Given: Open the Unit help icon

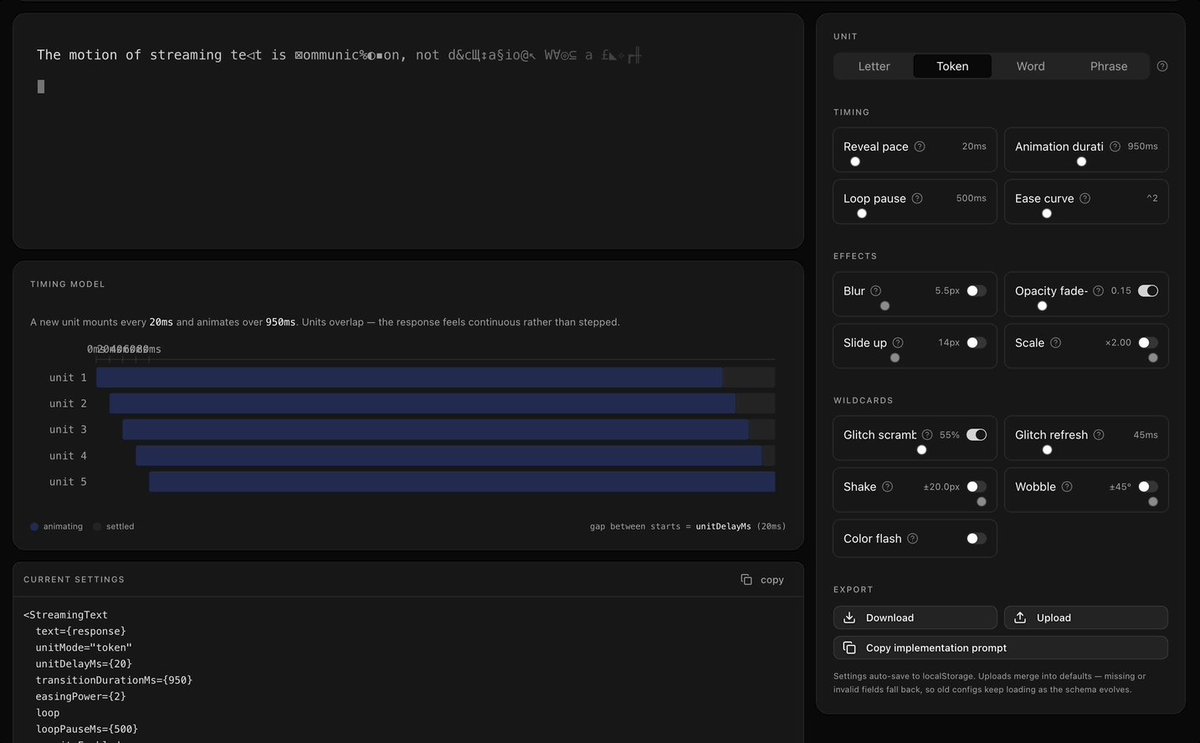Looking at the screenshot, I should pyautogui.click(x=1162, y=66).
